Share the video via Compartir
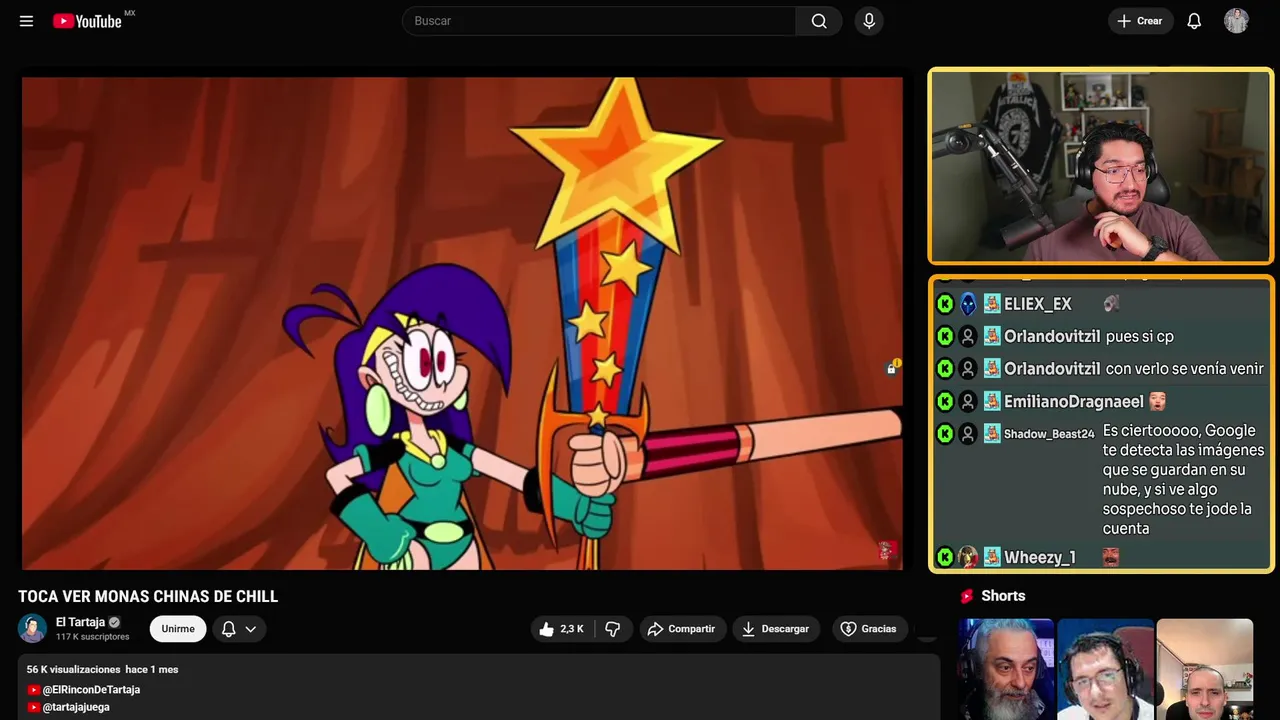 point(681,629)
